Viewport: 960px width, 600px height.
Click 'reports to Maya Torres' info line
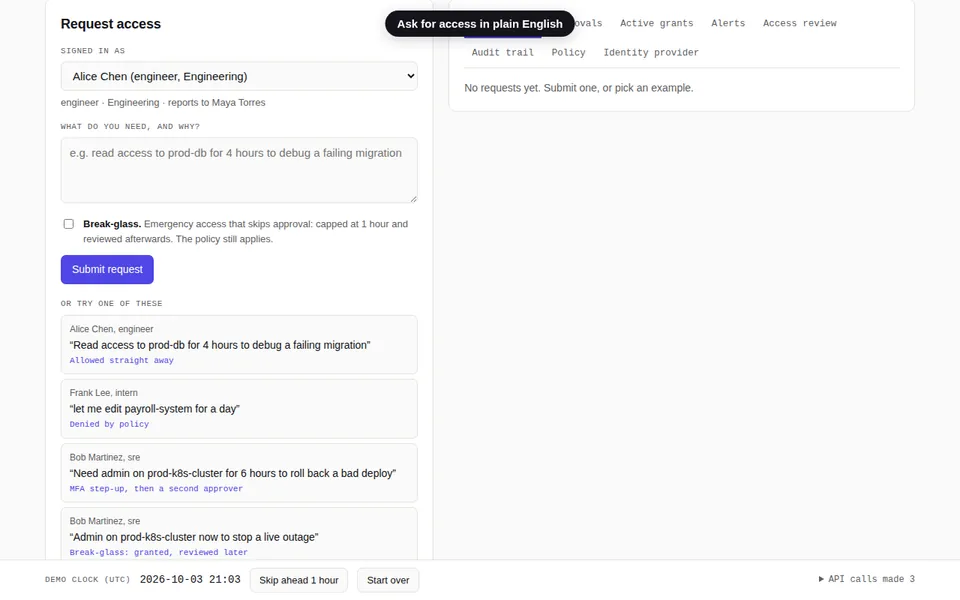pyautogui.click(x=216, y=102)
